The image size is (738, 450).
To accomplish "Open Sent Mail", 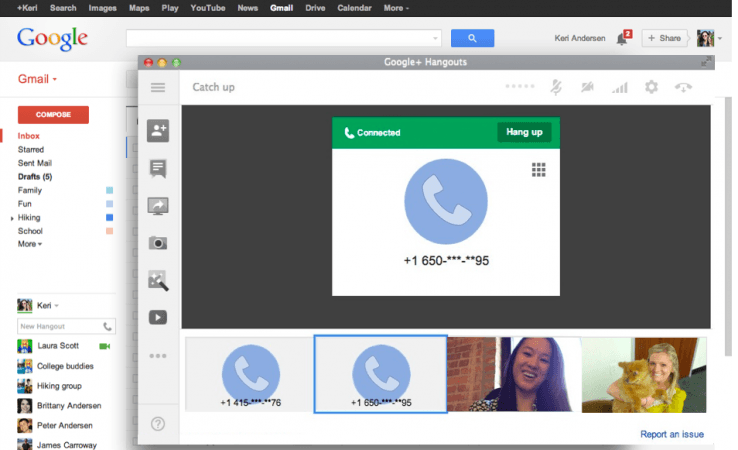I will tap(35, 163).
